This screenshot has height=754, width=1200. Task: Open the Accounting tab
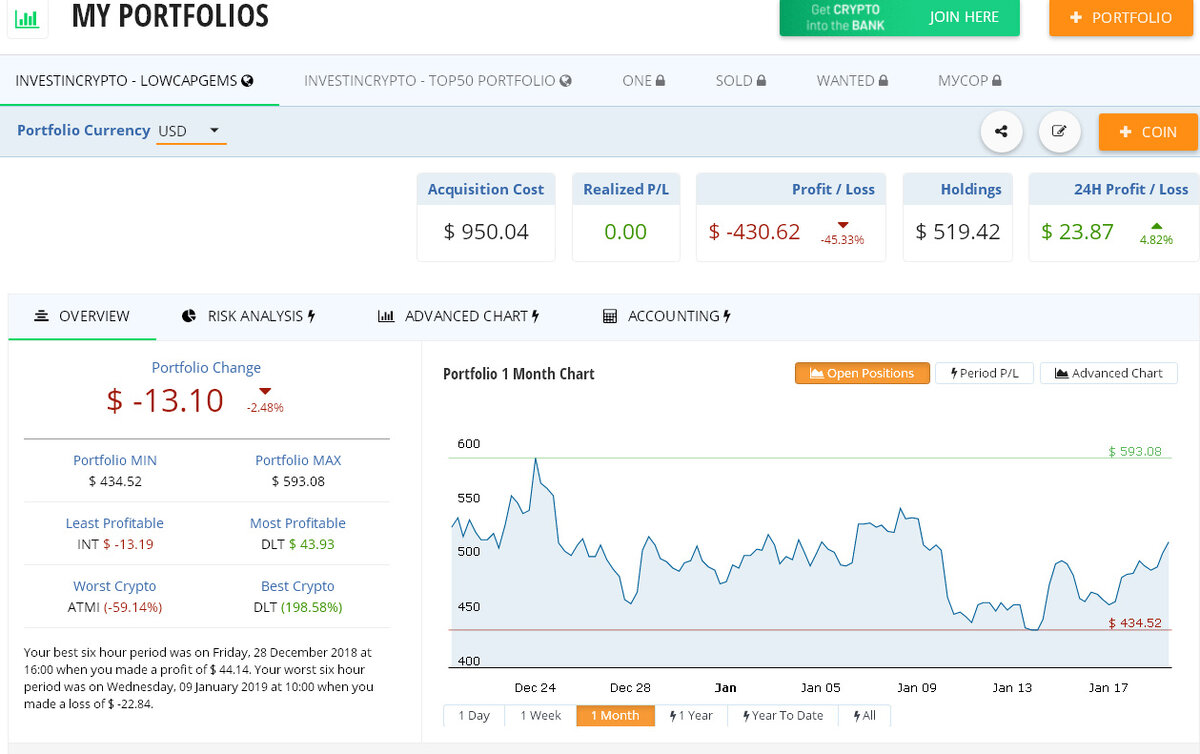tap(667, 316)
